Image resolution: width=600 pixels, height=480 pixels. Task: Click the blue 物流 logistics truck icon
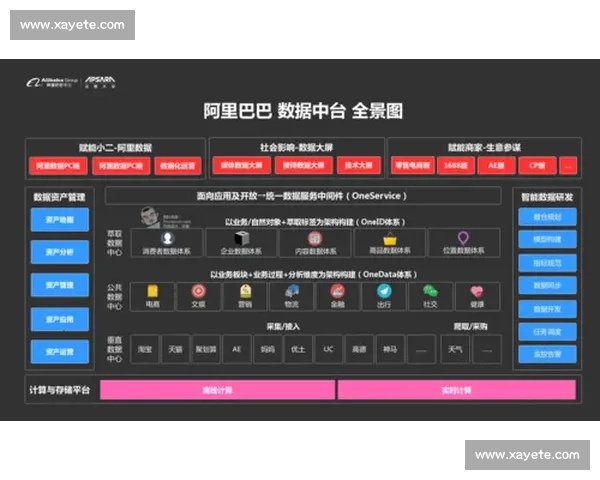(292, 291)
